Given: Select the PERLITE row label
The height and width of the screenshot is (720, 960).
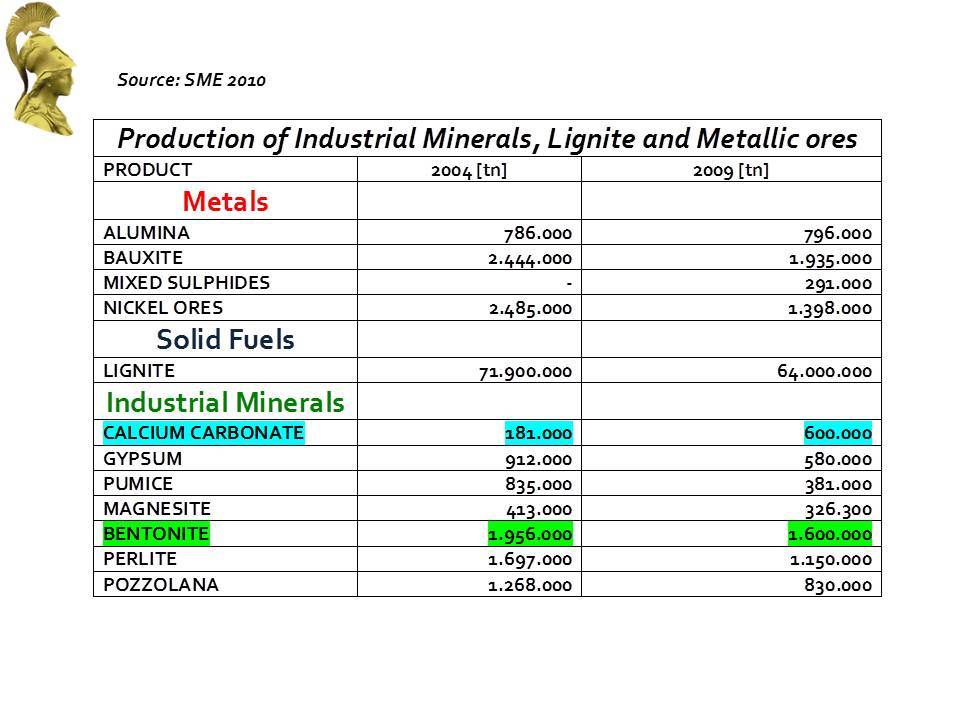Looking at the screenshot, I should (140, 560).
